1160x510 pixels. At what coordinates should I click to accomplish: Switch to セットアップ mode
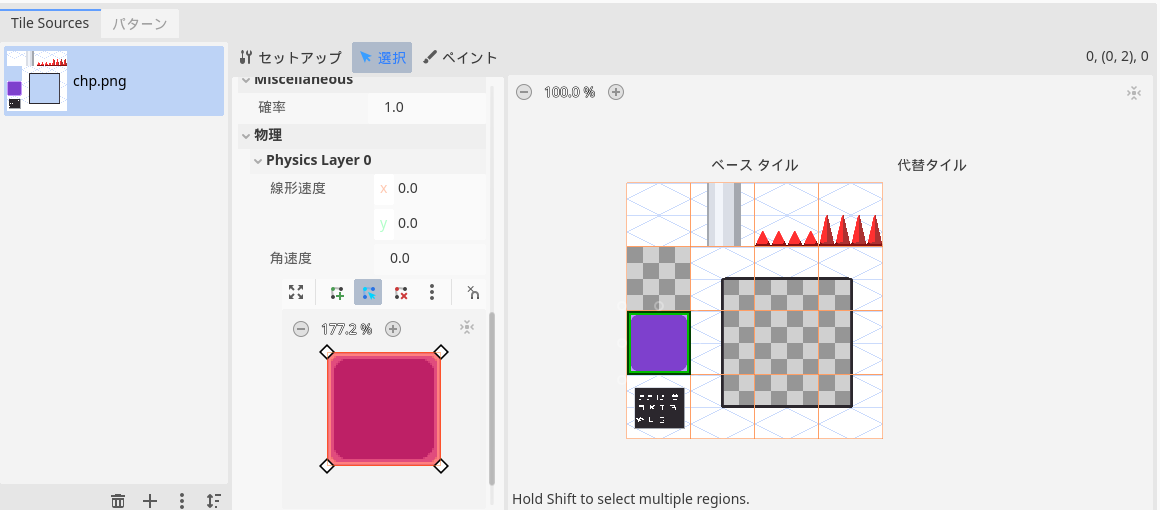click(291, 58)
